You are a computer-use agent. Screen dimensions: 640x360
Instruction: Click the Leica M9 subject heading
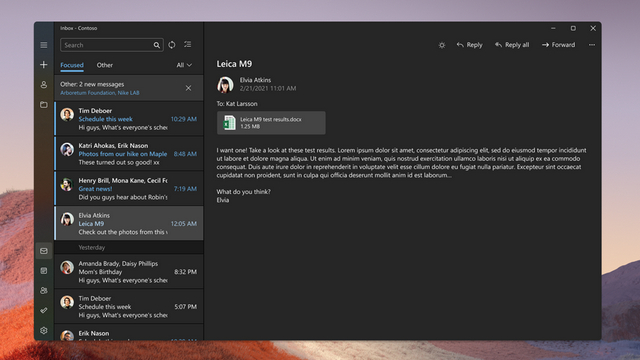[234, 64]
